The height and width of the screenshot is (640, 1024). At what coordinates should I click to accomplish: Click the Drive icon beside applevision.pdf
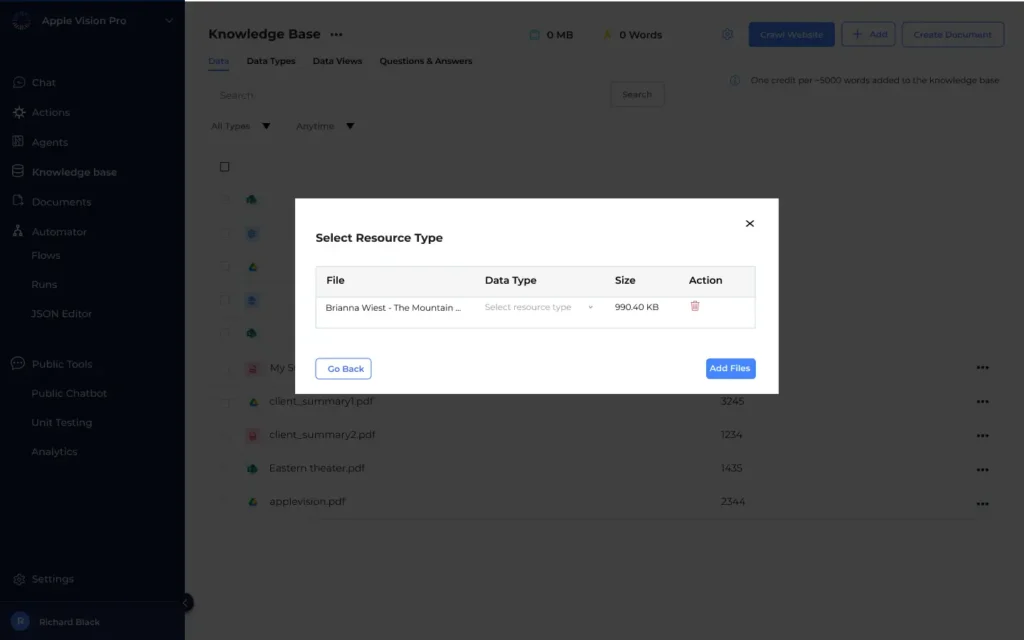[253, 502]
